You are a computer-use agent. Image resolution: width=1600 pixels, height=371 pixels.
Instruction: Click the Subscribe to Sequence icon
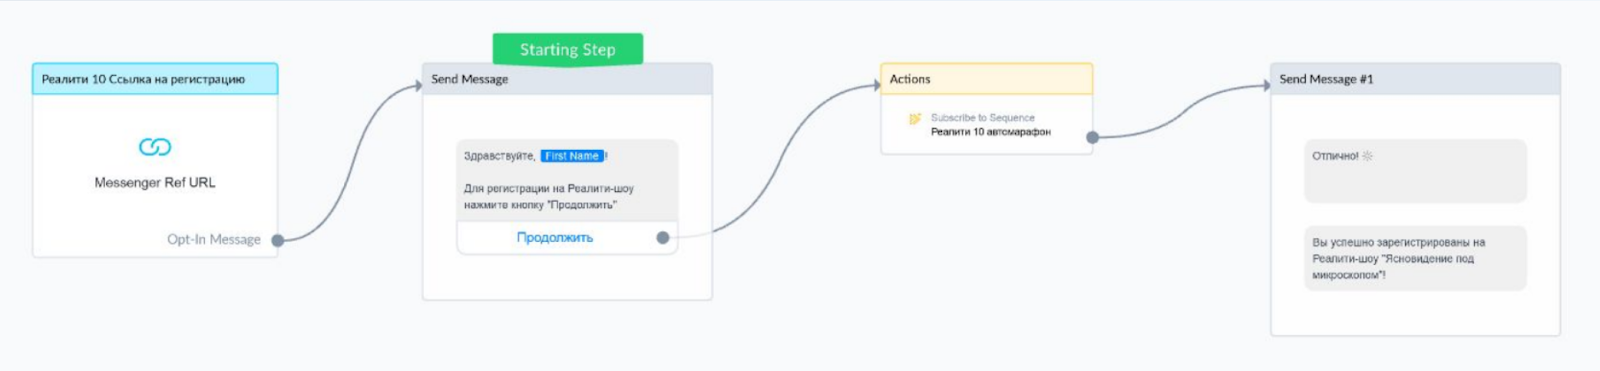(914, 119)
